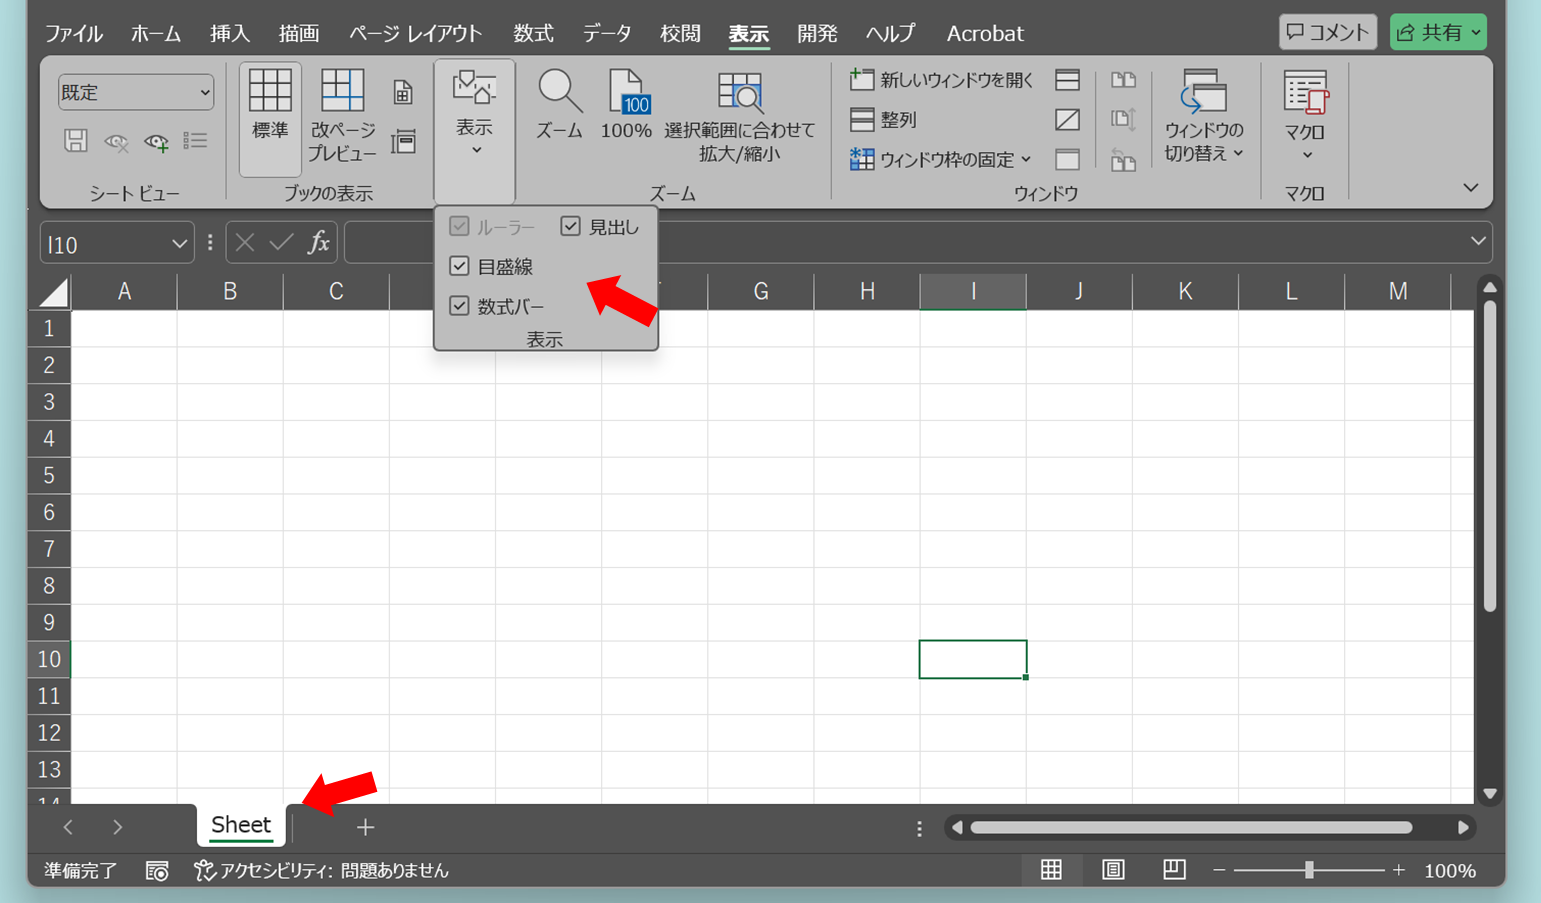Select the 標準 normal view button
Viewport: 1541px width, 903px height.
click(270, 118)
